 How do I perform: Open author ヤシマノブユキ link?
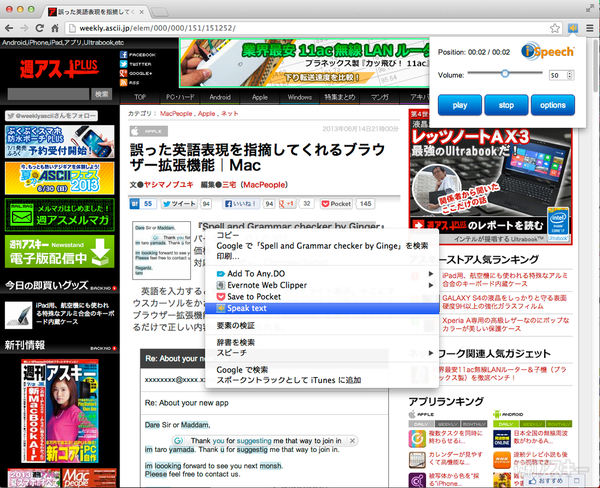click(169, 185)
